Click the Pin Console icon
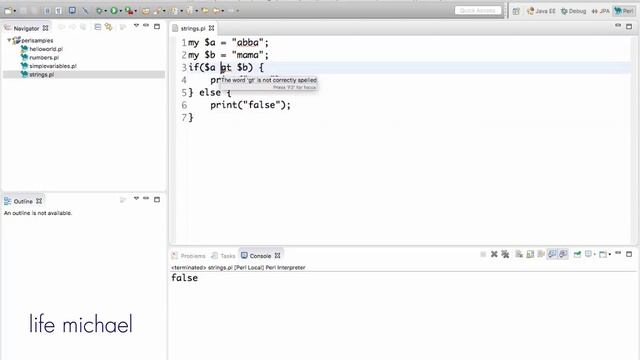Image resolution: width=640 pixels, height=360 pixels. pyautogui.click(x=577, y=254)
